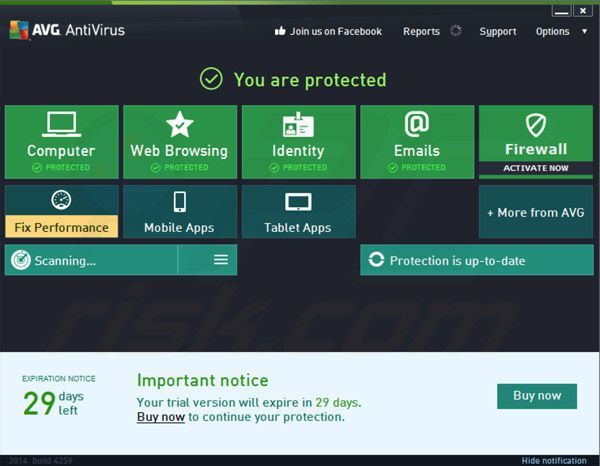Viewport: 600px width, 466px height.
Task: Open the Support menu
Action: point(498,31)
